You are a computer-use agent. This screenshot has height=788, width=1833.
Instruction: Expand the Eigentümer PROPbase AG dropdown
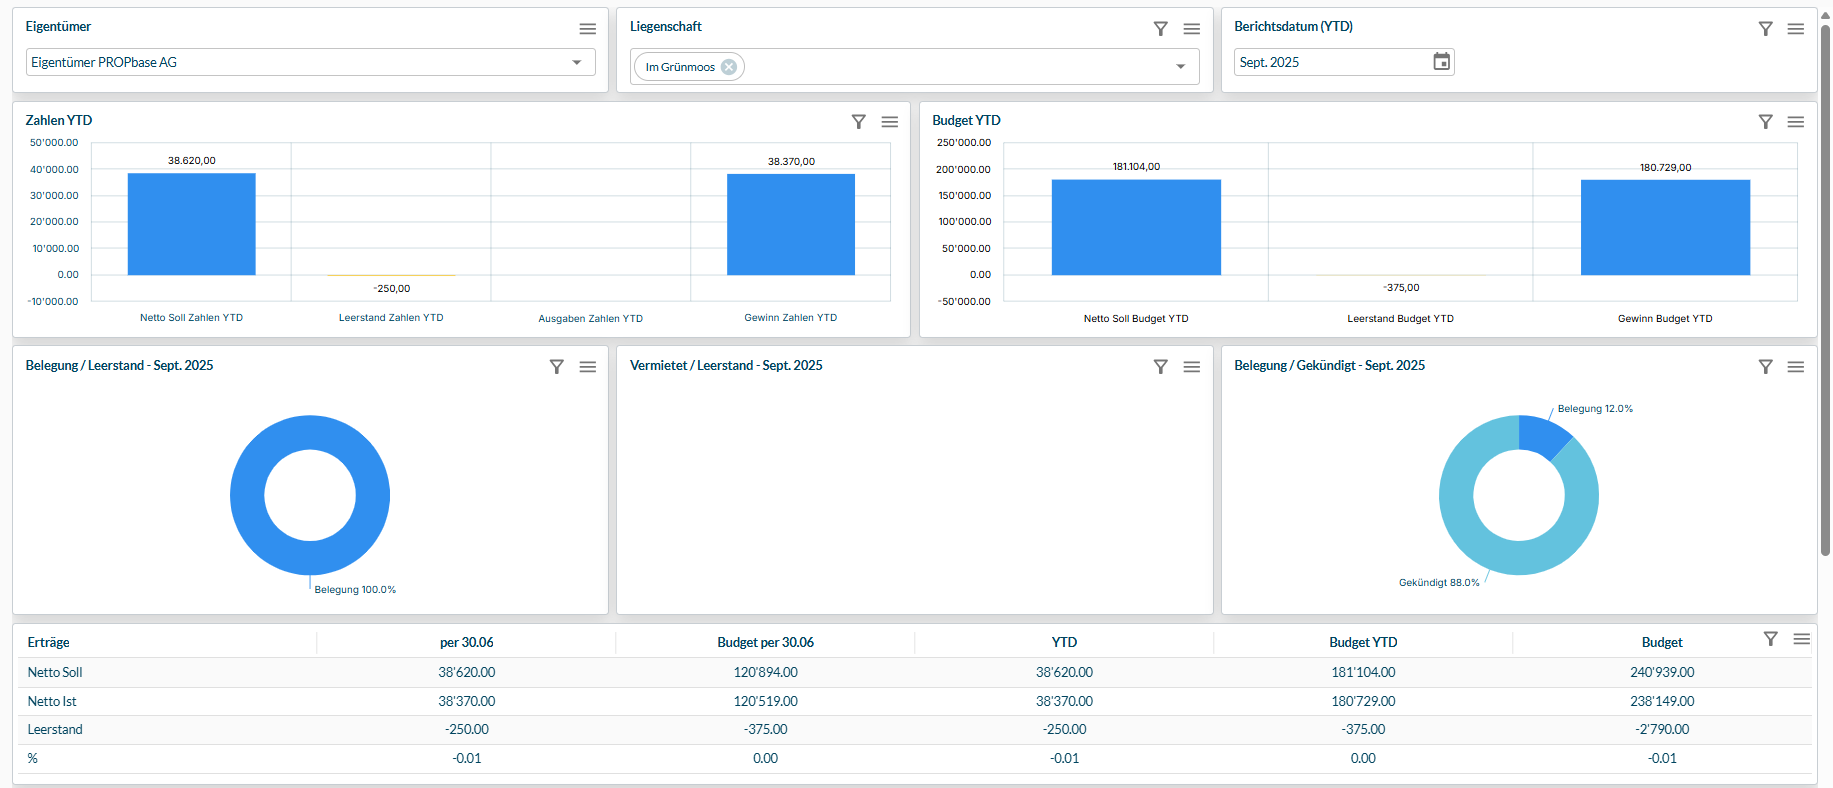pyautogui.click(x=576, y=62)
